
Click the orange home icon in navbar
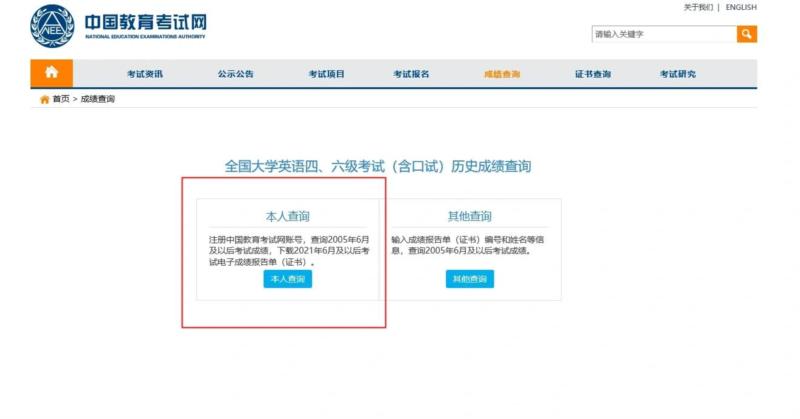click(x=52, y=73)
